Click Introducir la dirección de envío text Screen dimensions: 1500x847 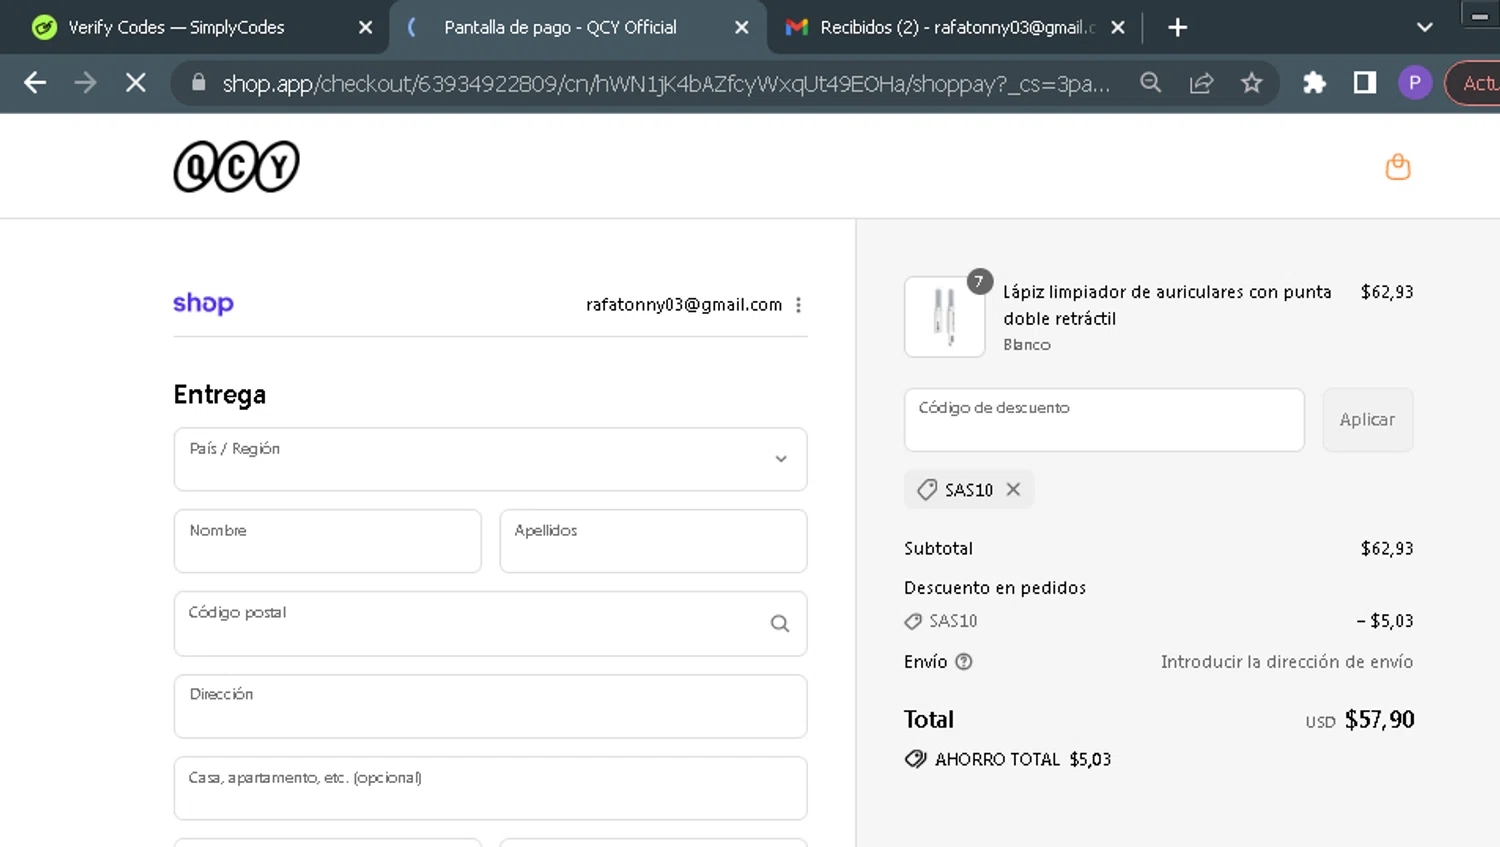click(1287, 661)
